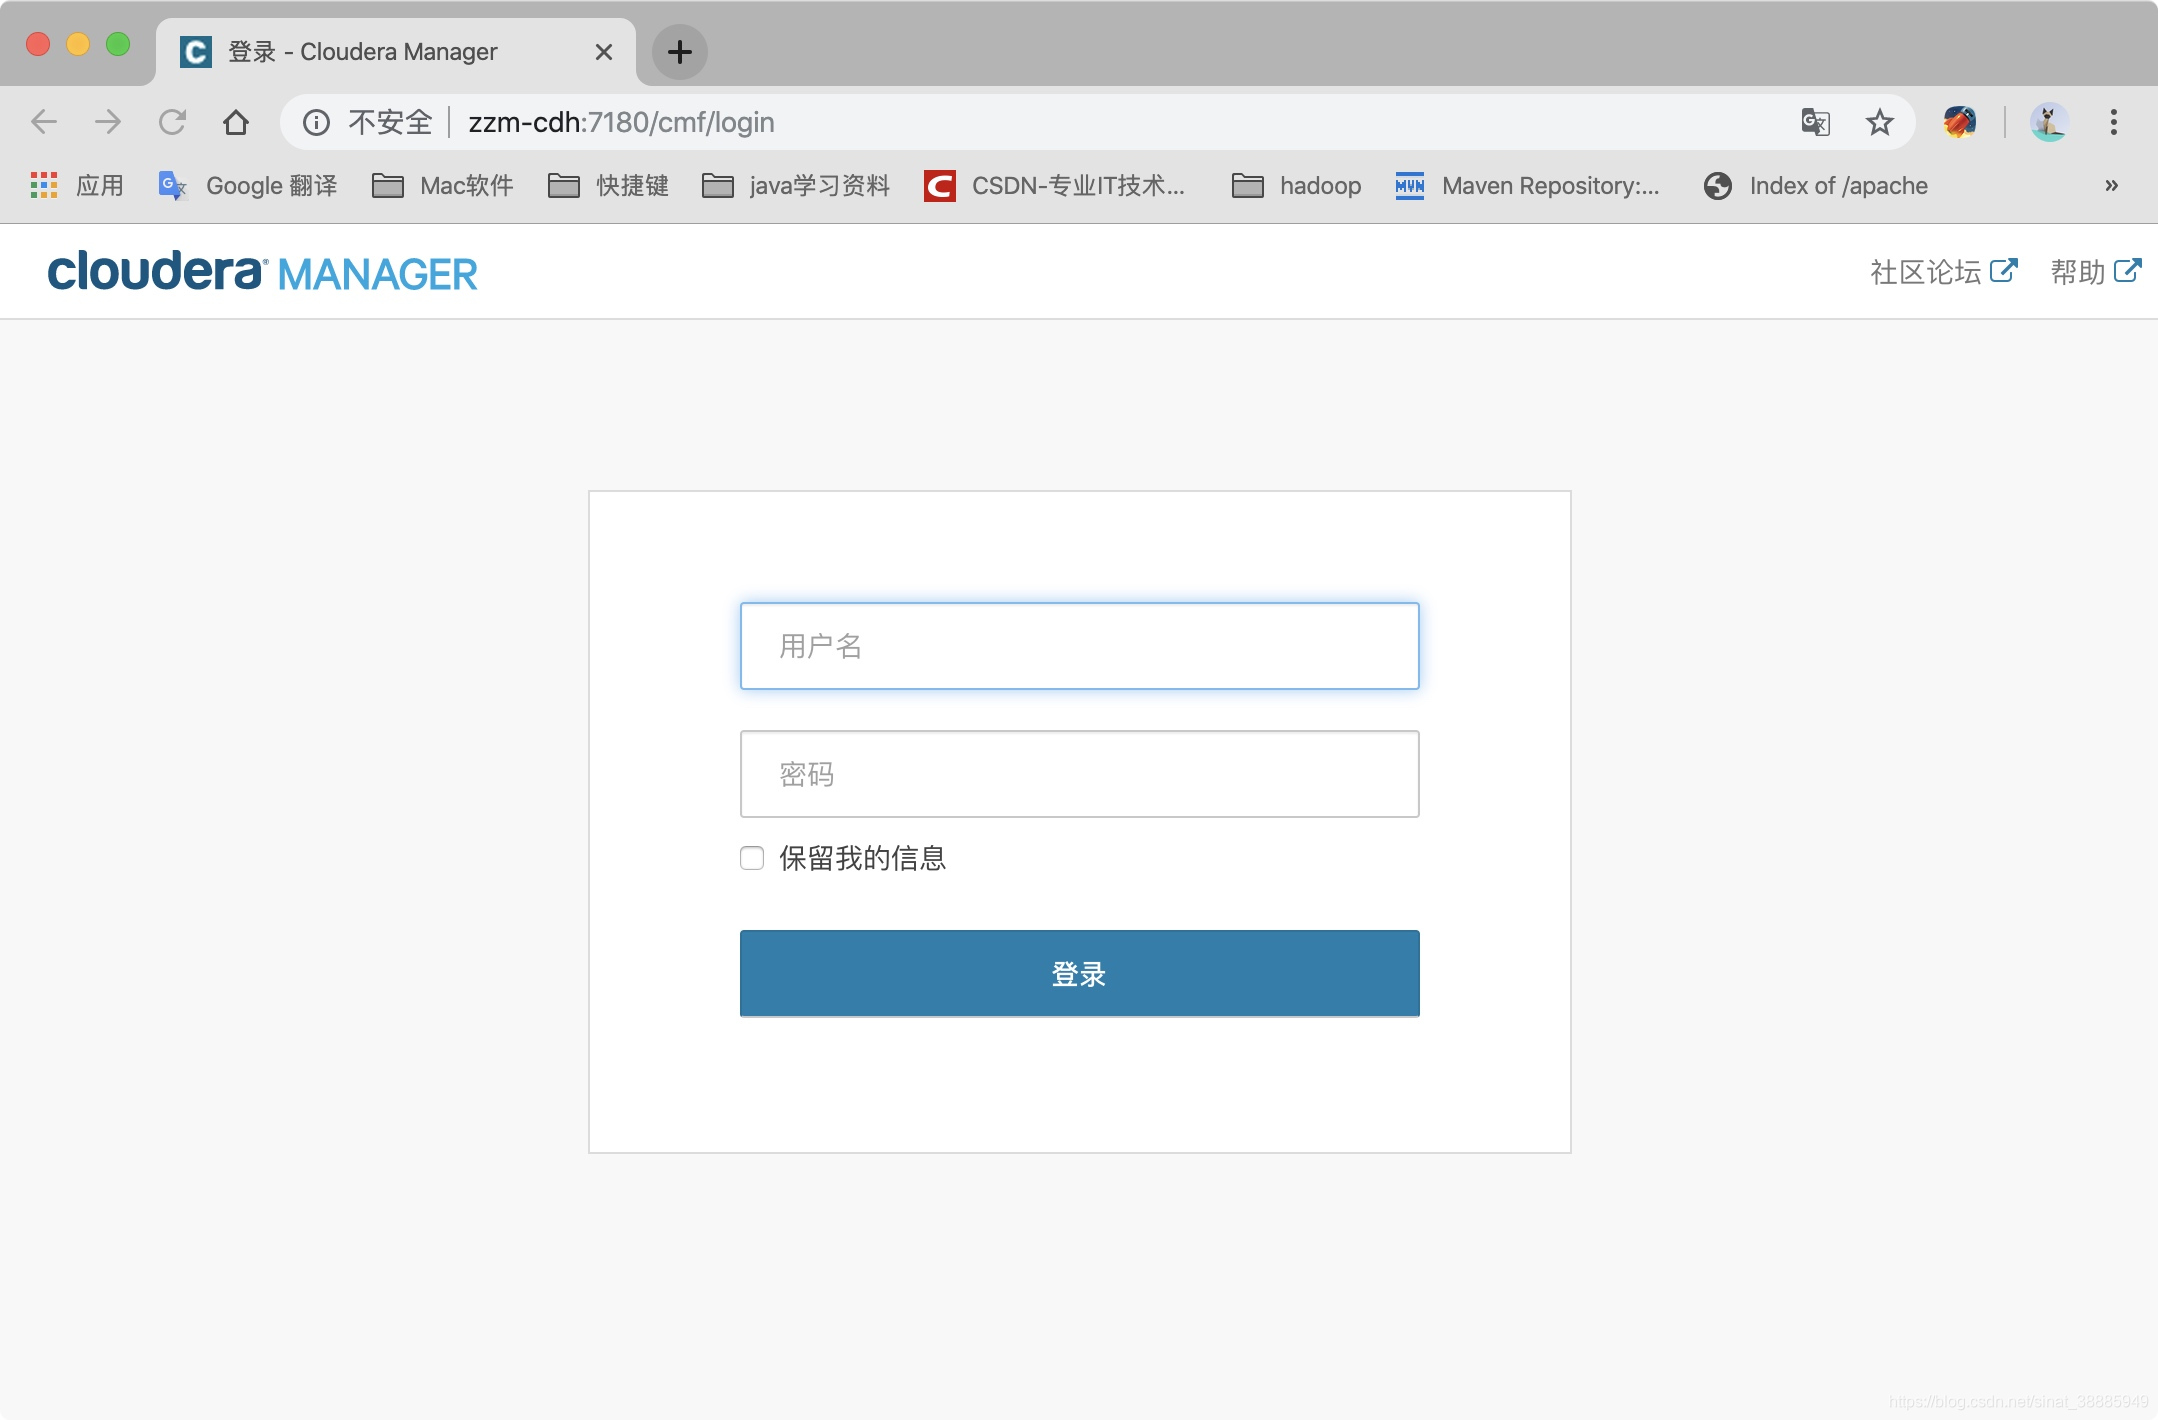Open the 快捷键 bookmark folder
The width and height of the screenshot is (2158, 1420).
(x=608, y=185)
